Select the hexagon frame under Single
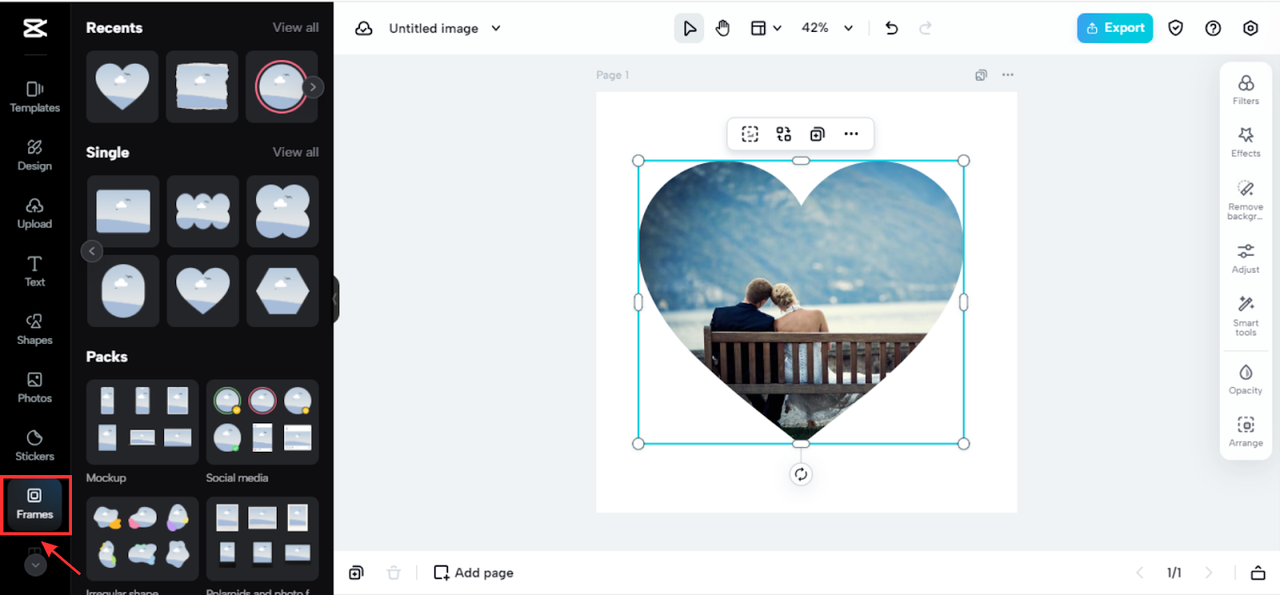 pyautogui.click(x=283, y=291)
